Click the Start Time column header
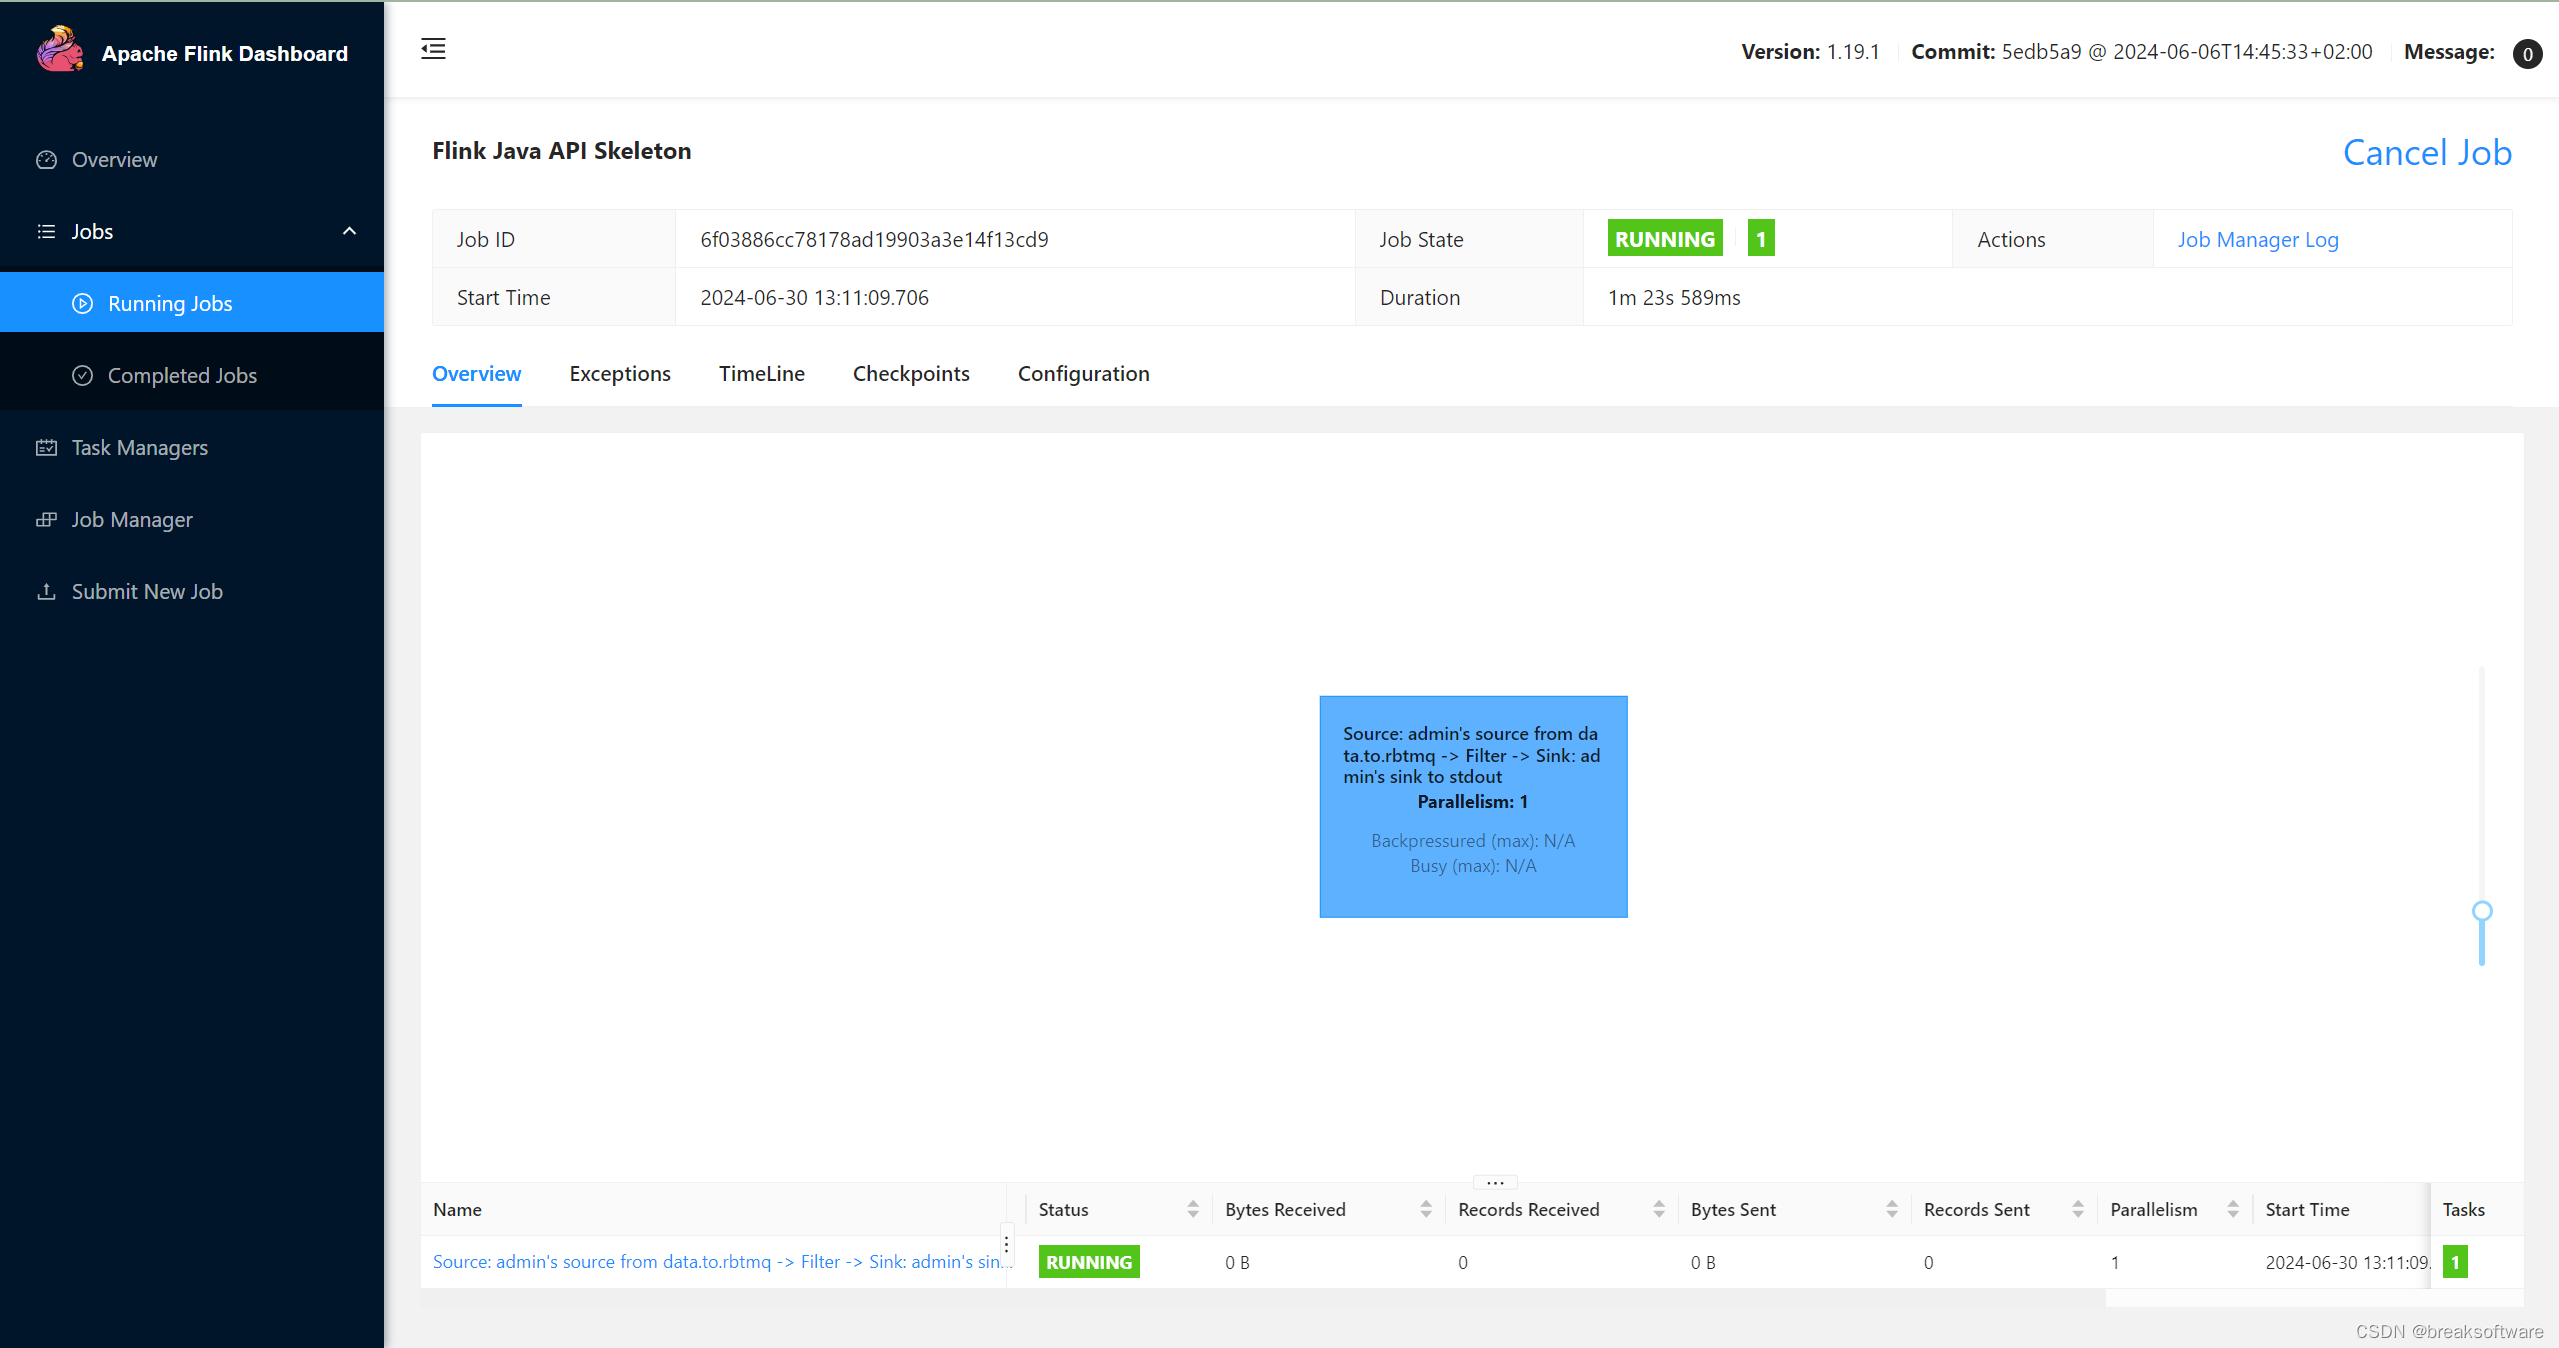The image size is (2559, 1348). click(2307, 1210)
